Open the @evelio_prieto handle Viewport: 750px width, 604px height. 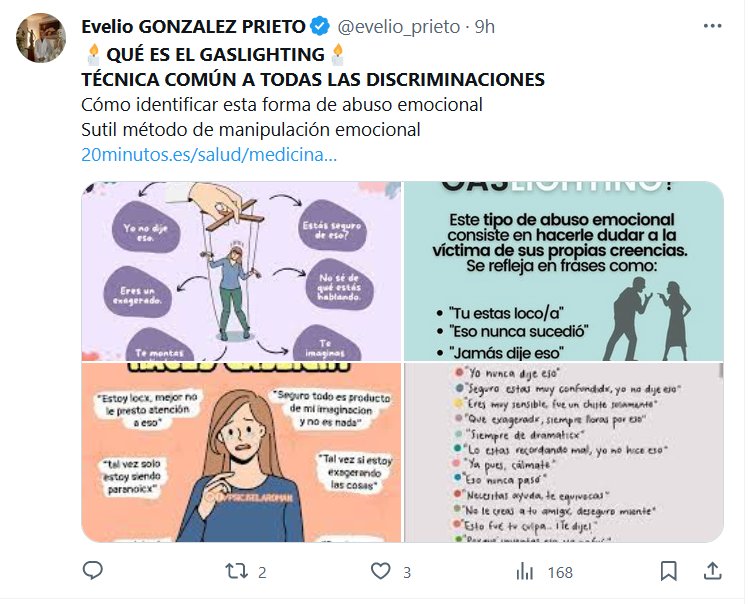tap(398, 27)
